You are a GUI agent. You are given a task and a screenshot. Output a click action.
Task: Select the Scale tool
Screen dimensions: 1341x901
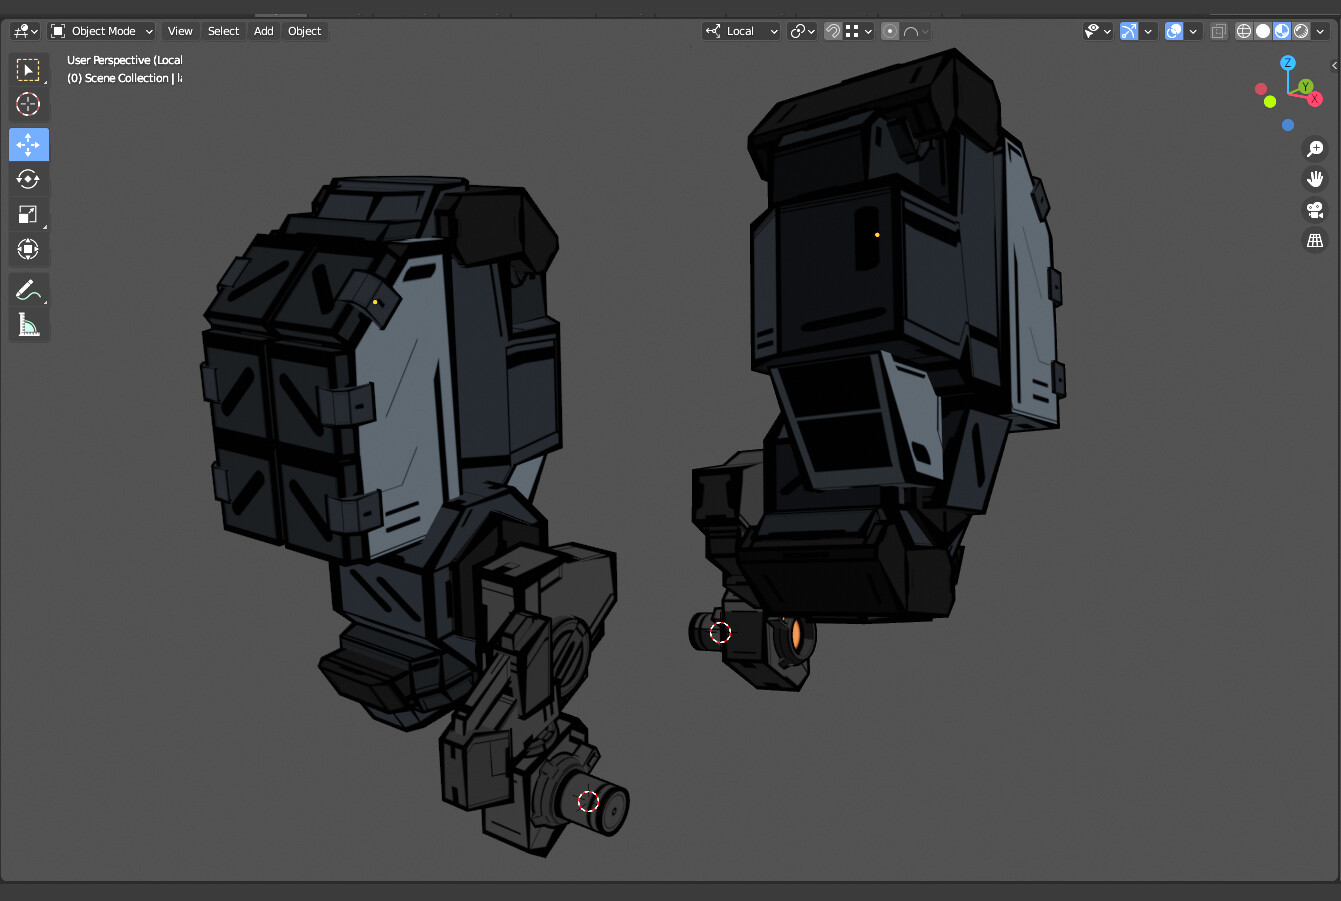[28, 214]
